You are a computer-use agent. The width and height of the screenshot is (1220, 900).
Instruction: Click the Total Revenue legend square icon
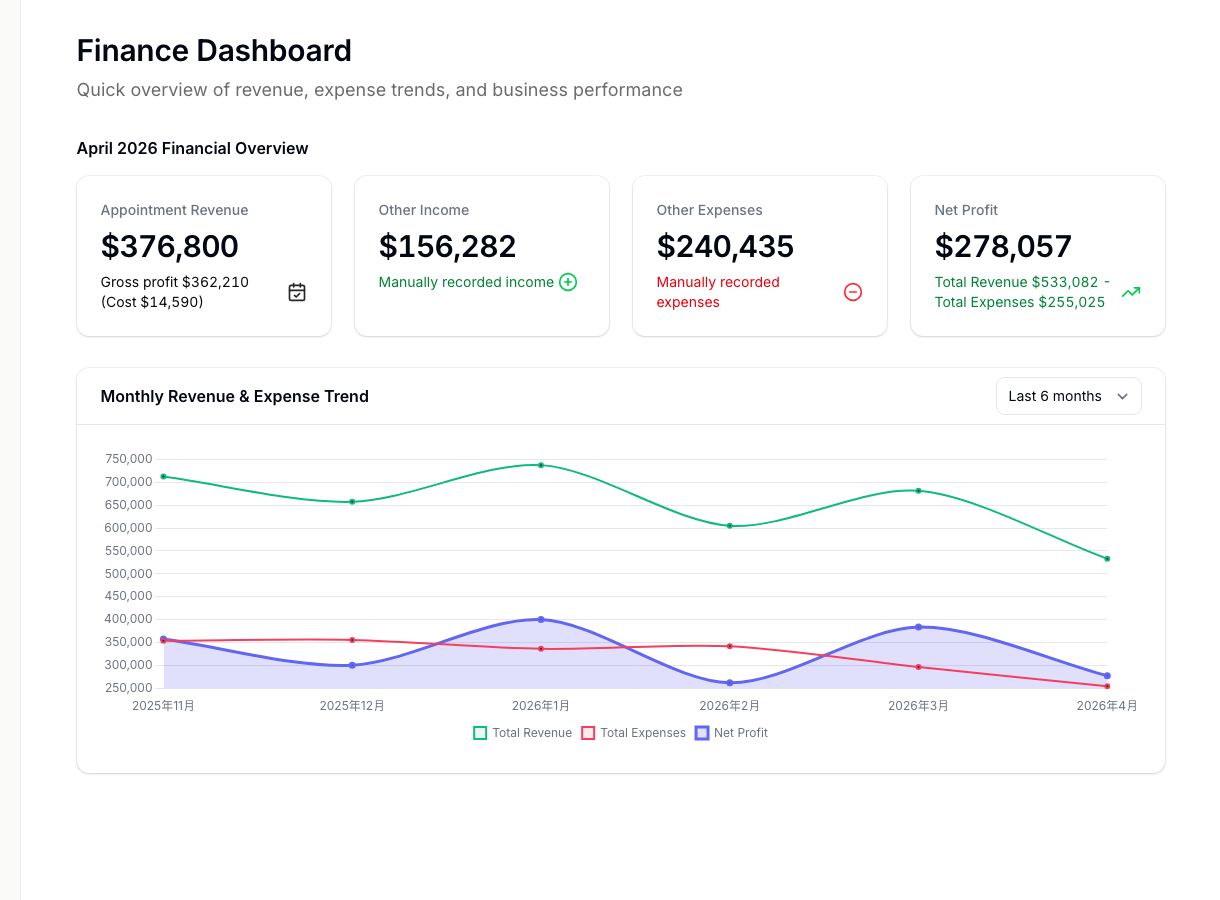click(480, 732)
